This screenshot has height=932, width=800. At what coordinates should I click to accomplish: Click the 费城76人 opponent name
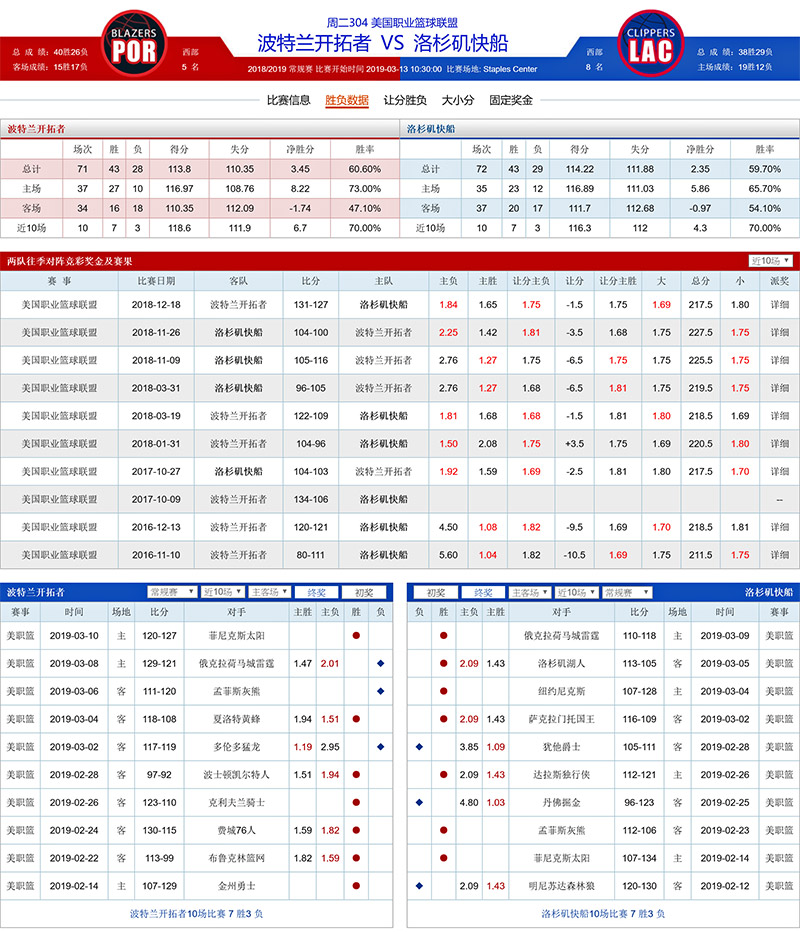pos(237,830)
